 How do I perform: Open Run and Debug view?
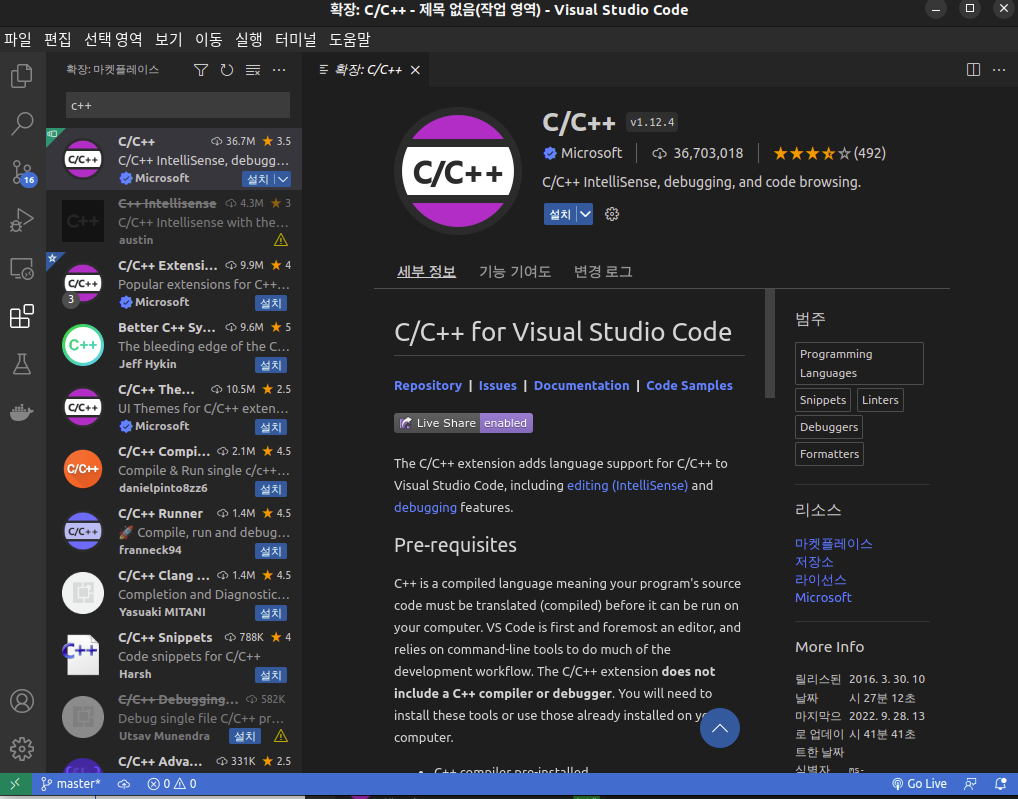click(x=21, y=220)
